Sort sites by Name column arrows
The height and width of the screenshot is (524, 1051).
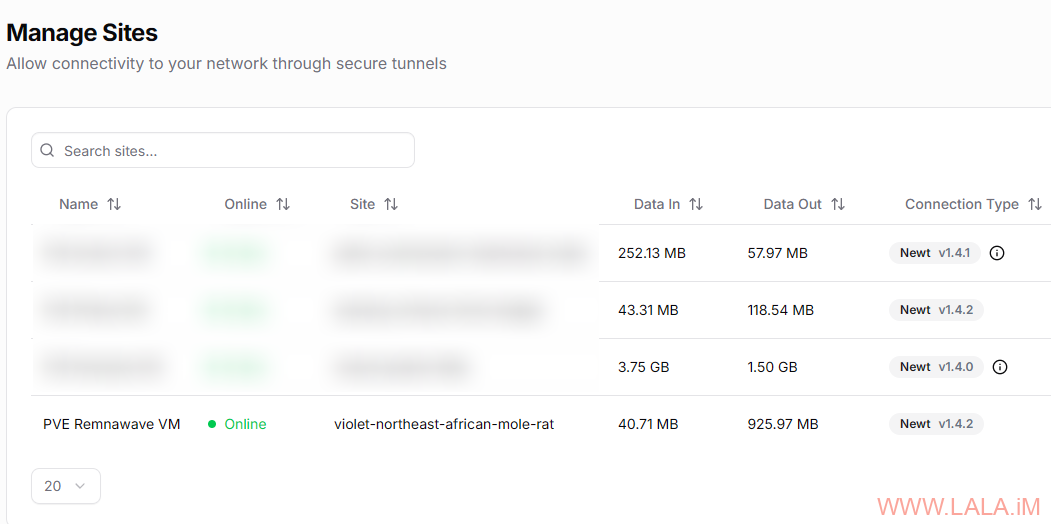(114, 204)
